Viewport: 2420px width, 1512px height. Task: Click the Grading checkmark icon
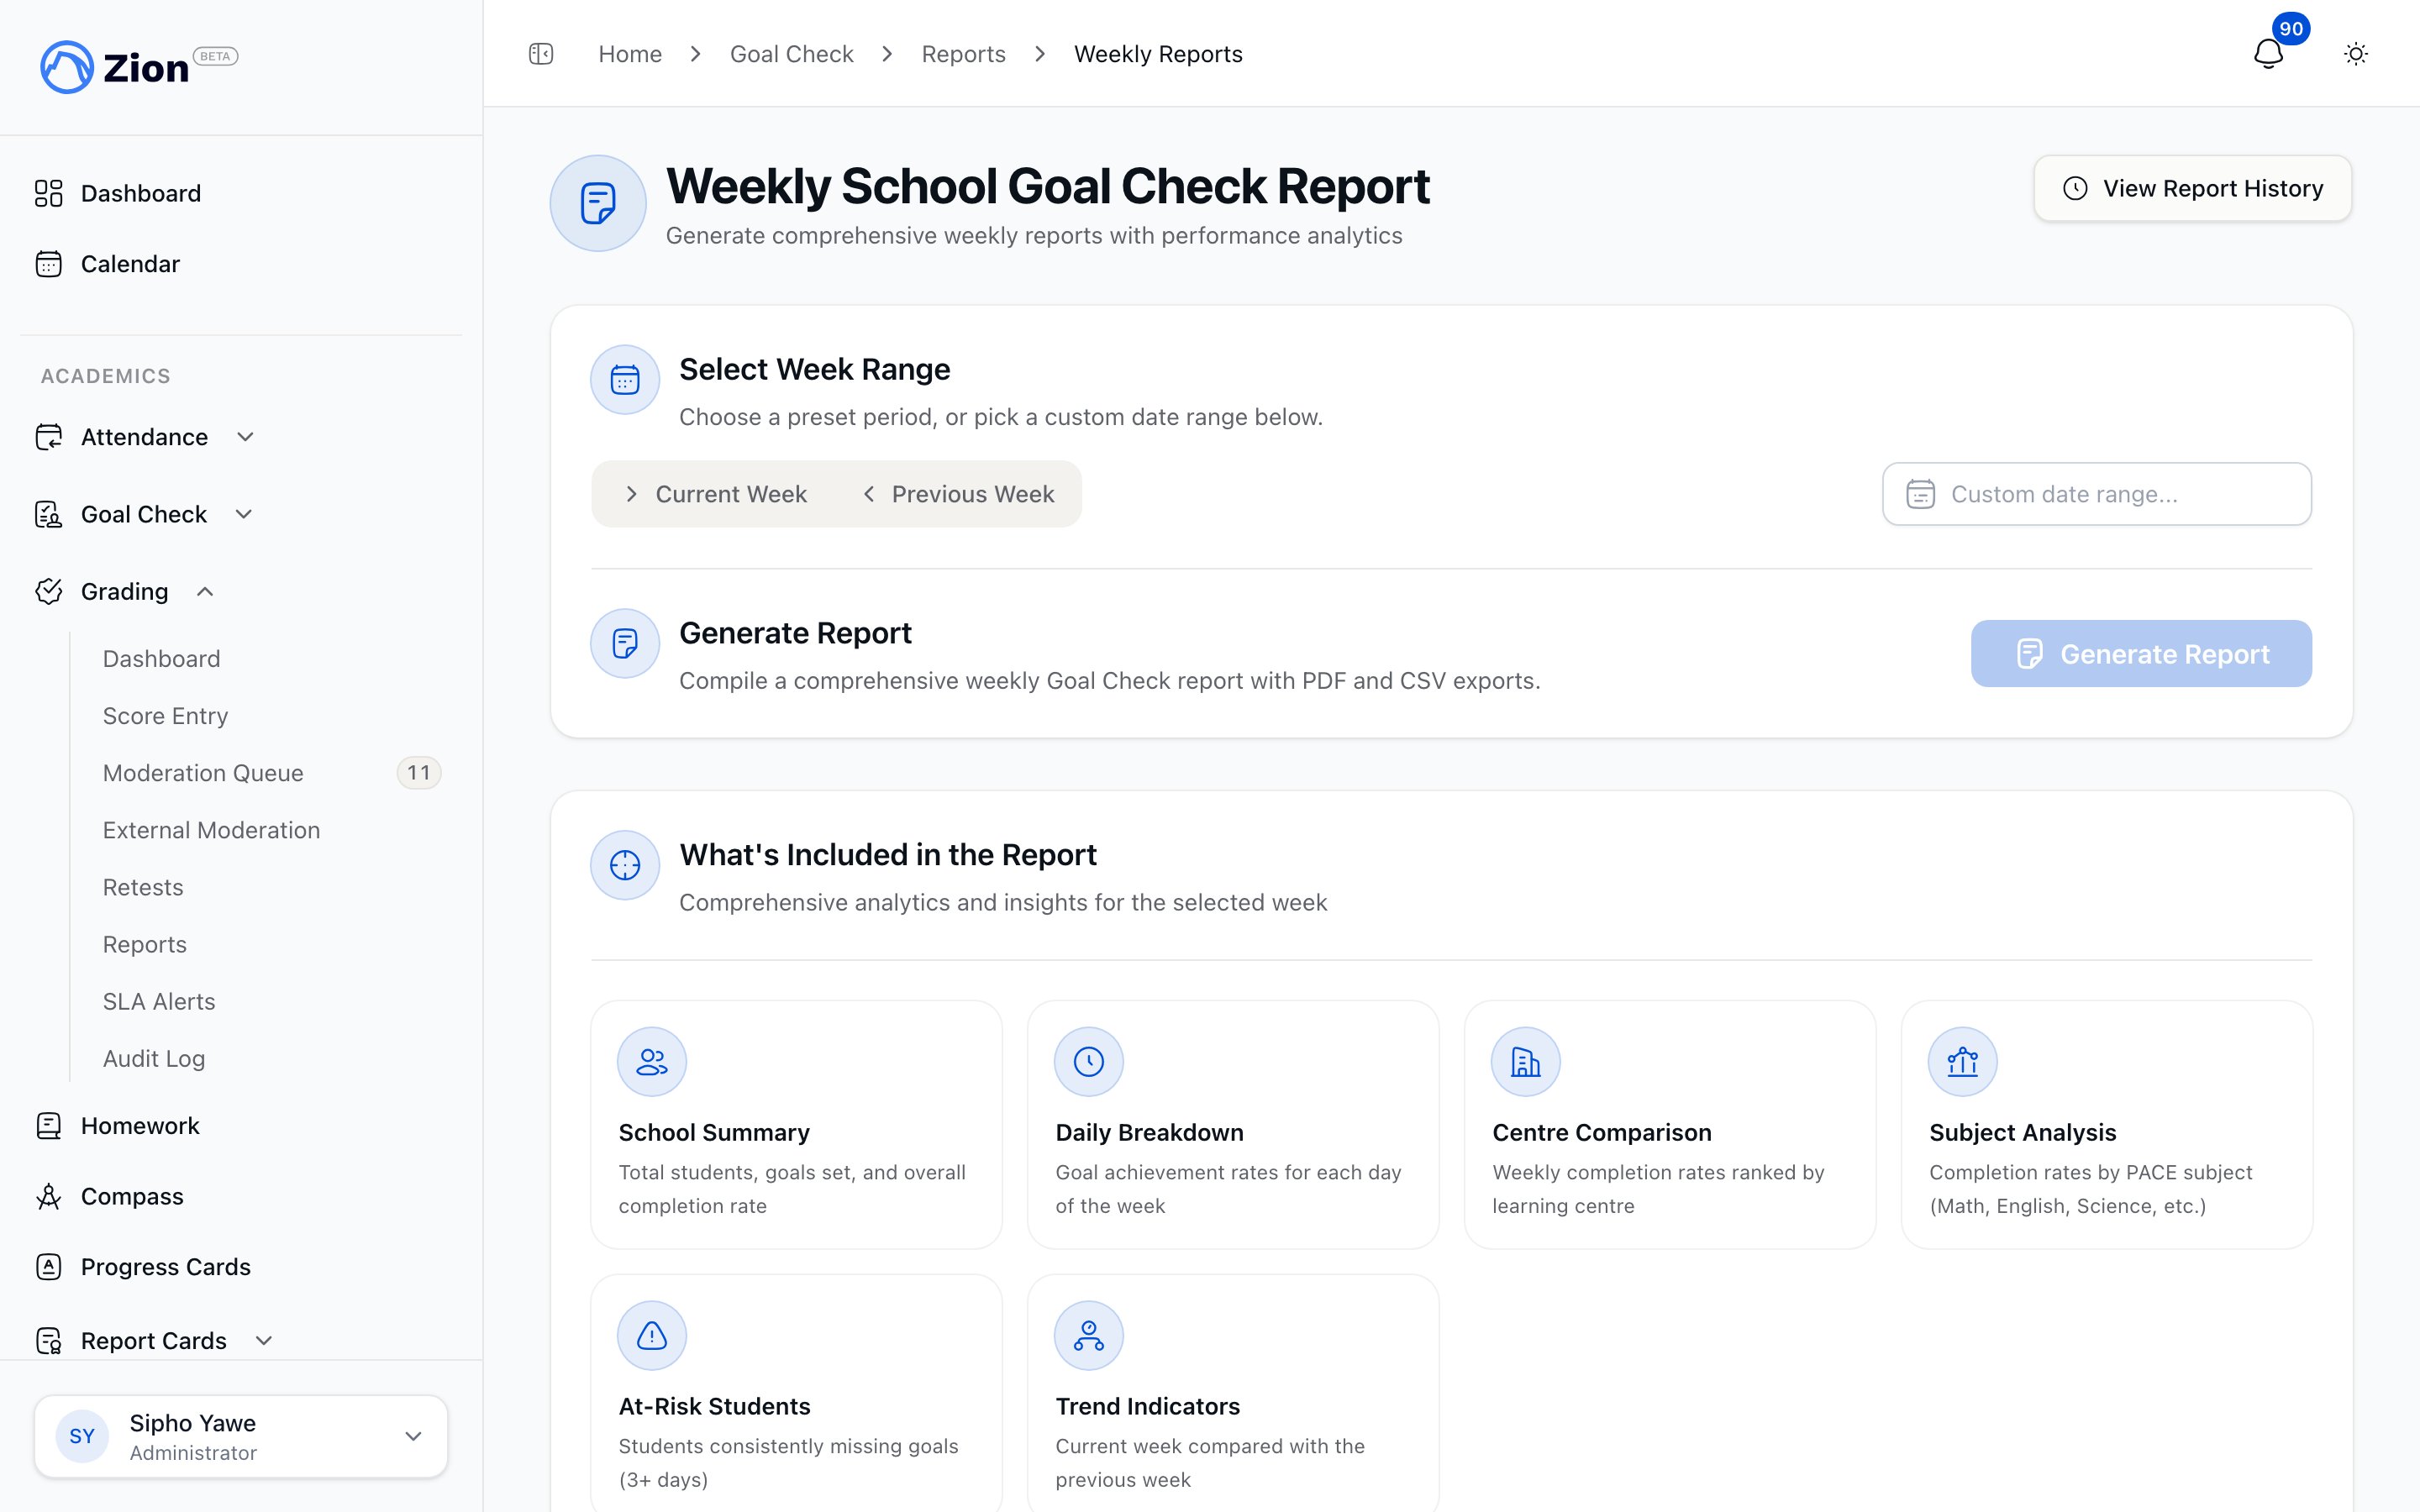[x=48, y=591]
